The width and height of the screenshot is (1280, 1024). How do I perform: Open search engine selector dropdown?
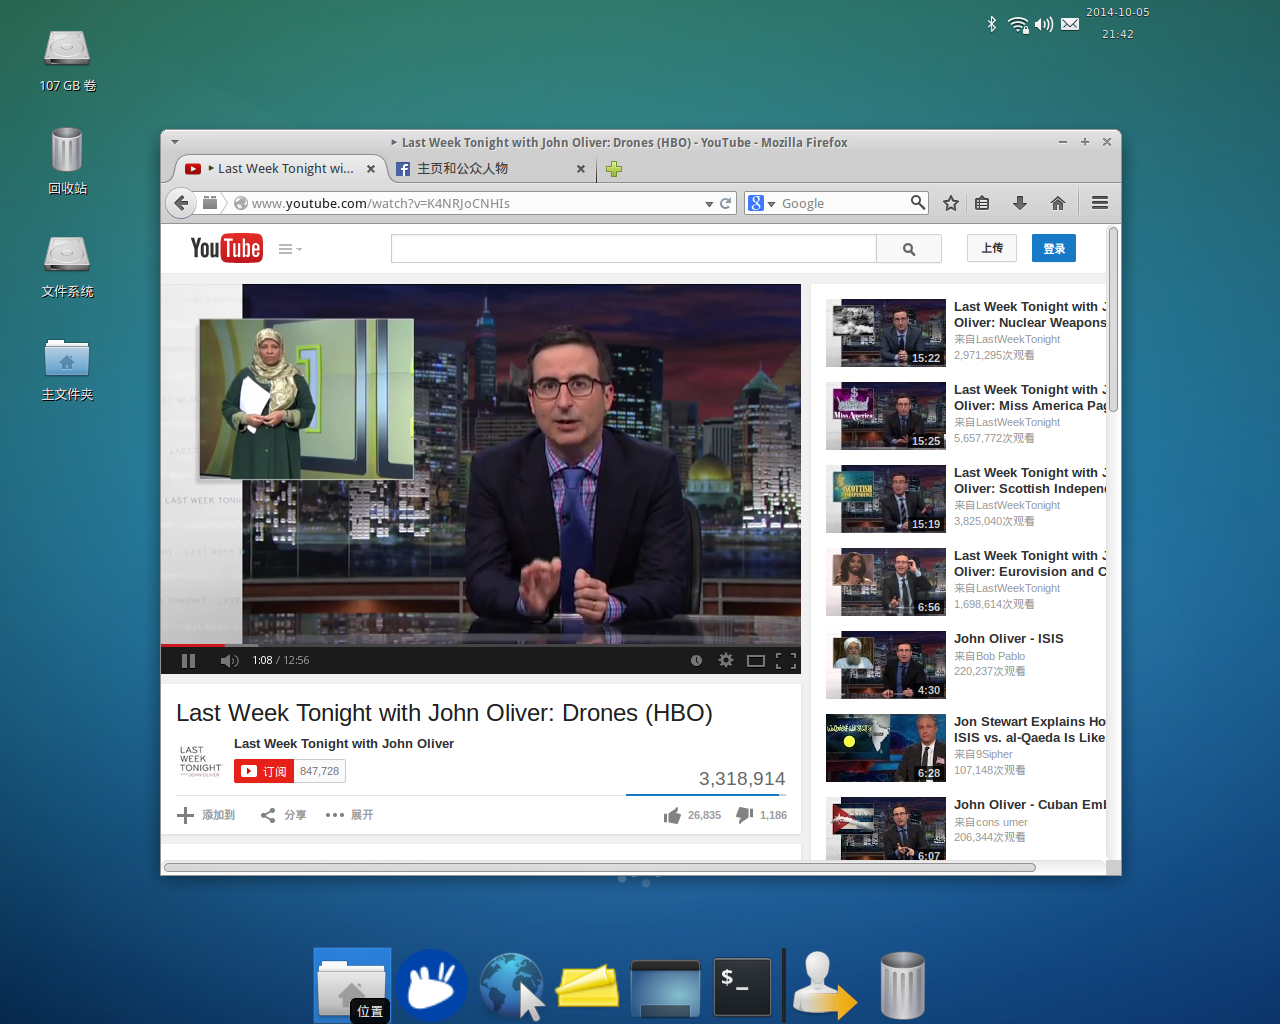coord(761,203)
